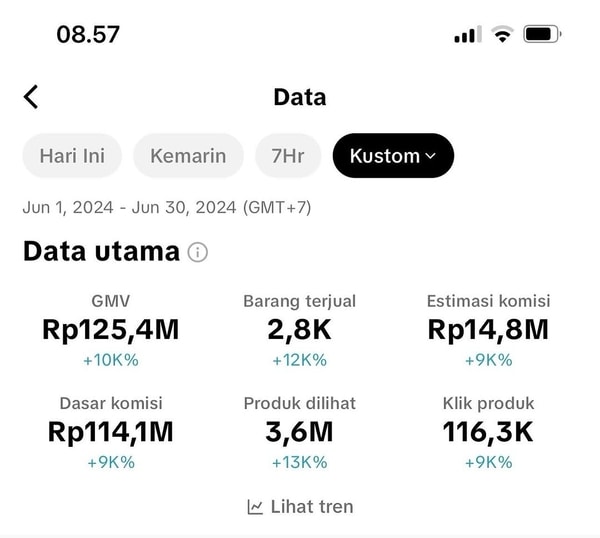Image resolution: width=600 pixels, height=538 pixels.
Task: Select the Kemarin filter
Action: [188, 156]
